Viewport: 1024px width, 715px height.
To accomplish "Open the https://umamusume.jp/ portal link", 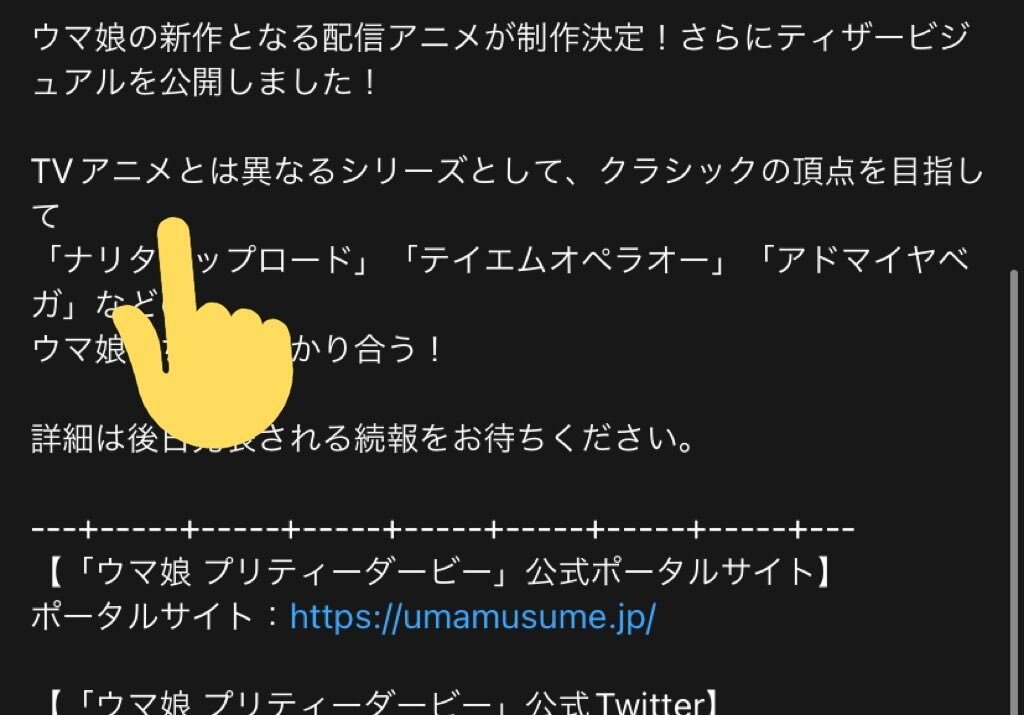I will click(473, 617).
